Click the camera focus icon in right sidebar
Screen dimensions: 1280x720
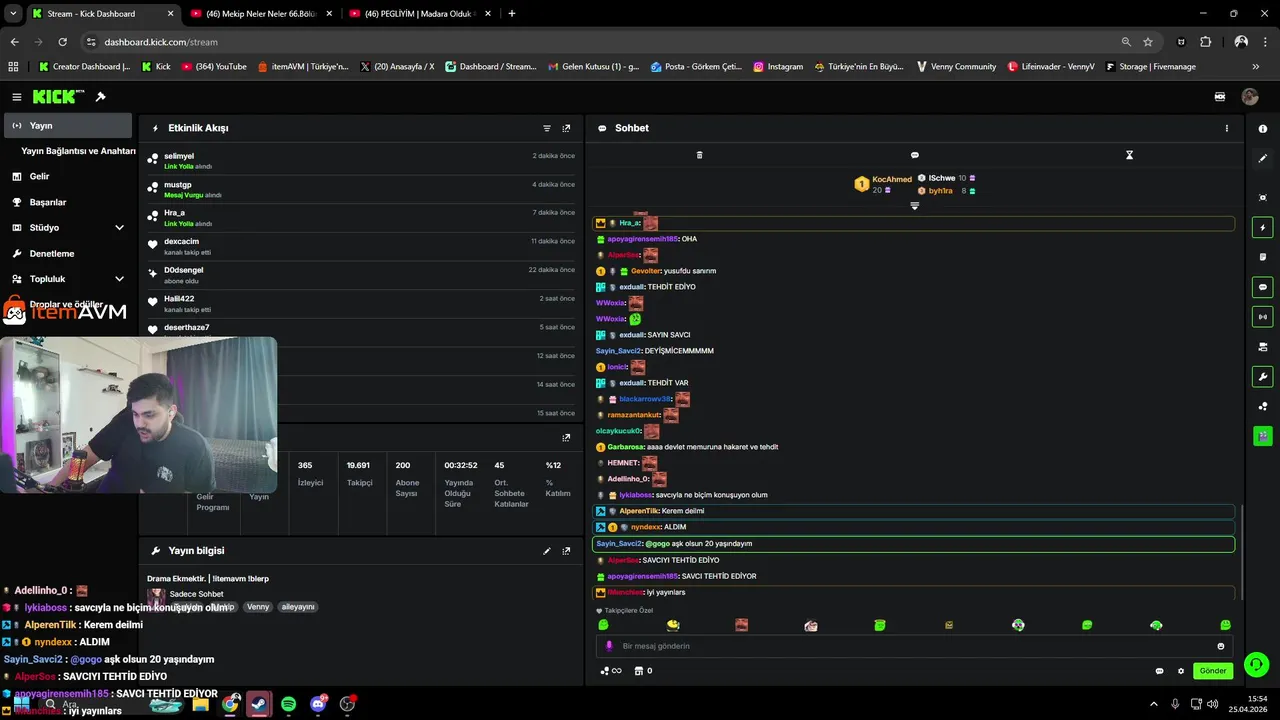[x=1263, y=198]
